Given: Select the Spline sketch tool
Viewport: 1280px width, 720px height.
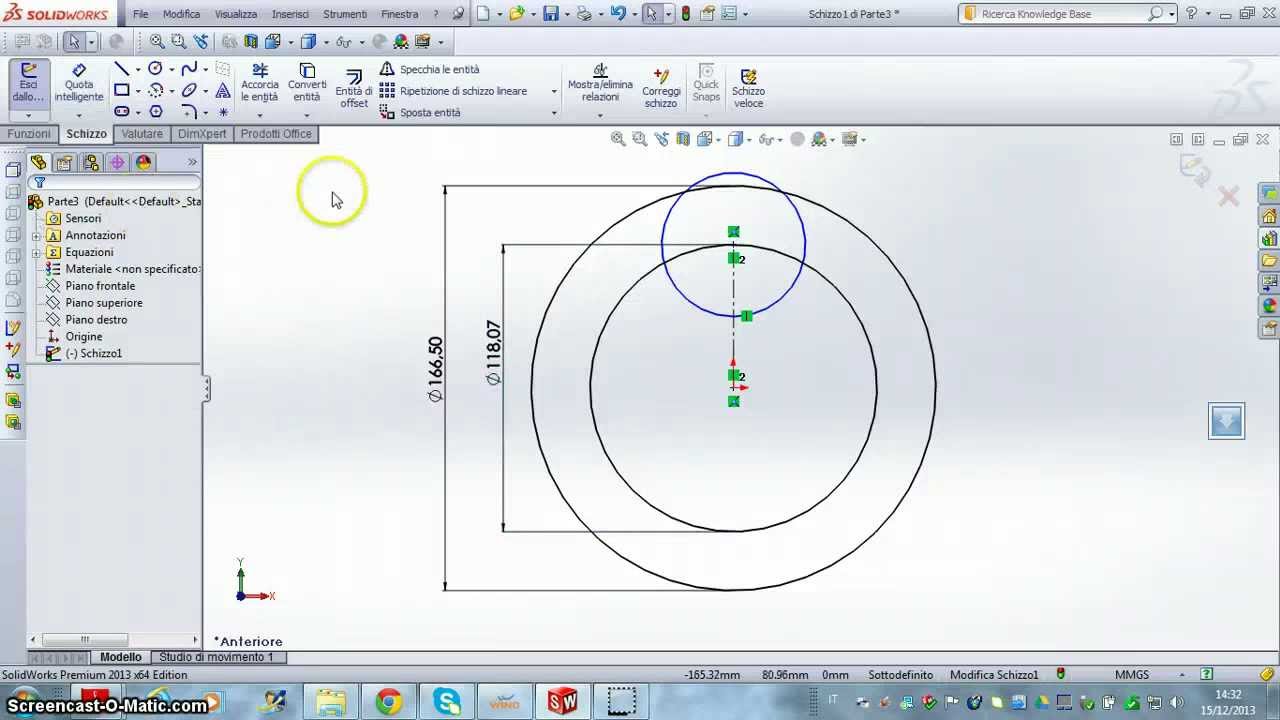Looking at the screenshot, I should click(189, 69).
